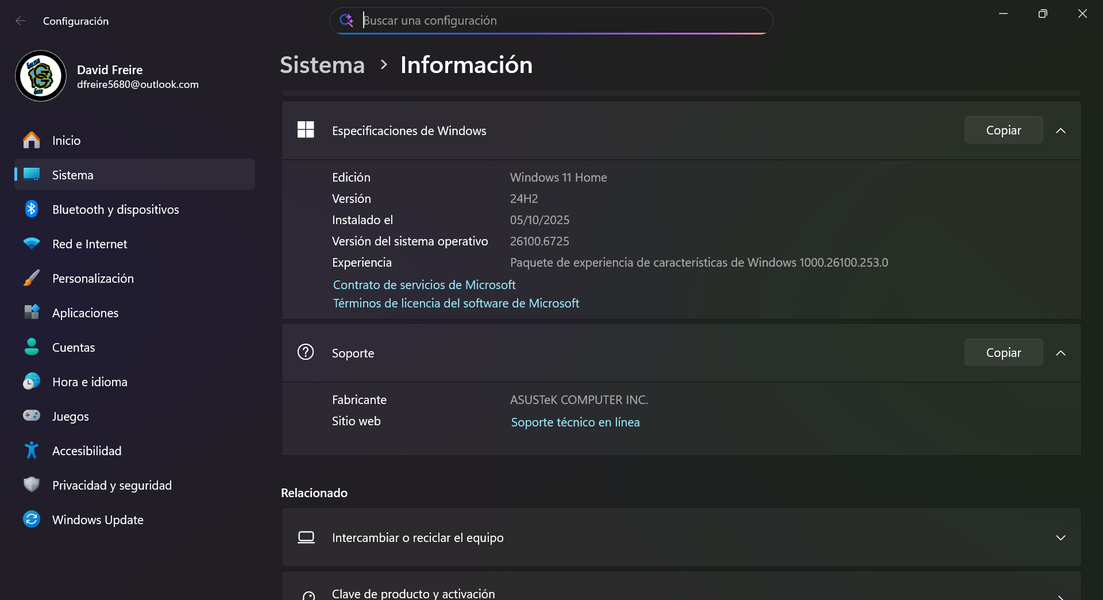The image size is (1103, 600).
Task: Select the Personalización paintbrush icon
Action: point(32,278)
